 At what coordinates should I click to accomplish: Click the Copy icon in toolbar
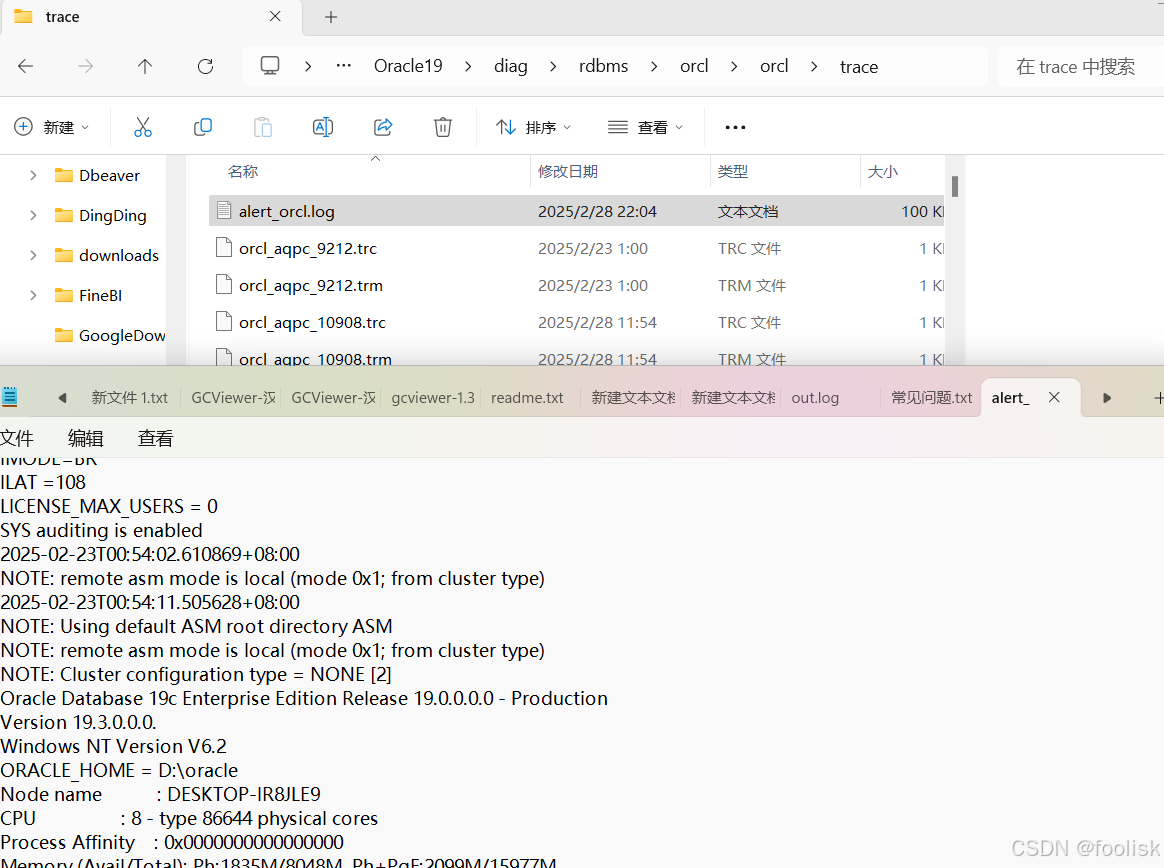[x=203, y=127]
